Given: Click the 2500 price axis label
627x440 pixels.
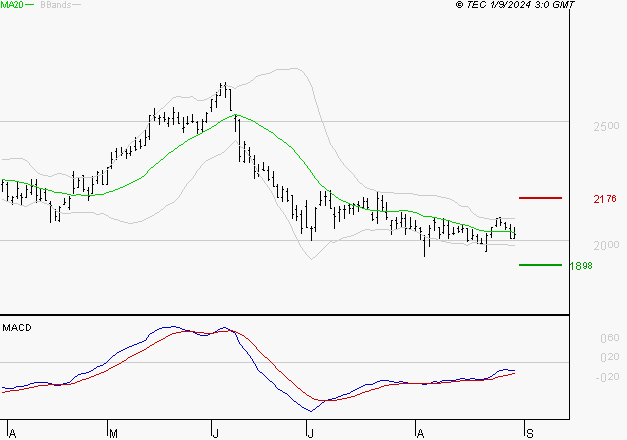Looking at the screenshot, I should tap(606, 126).
